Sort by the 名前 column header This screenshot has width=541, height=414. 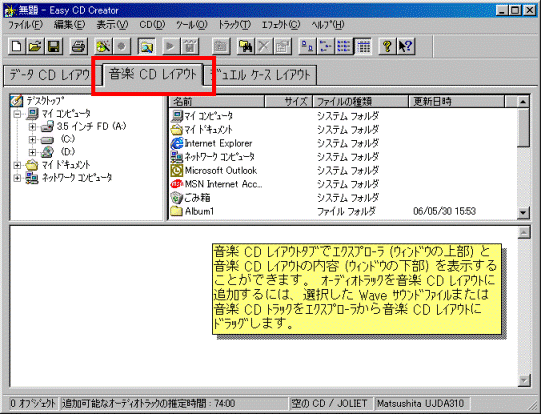pyautogui.click(x=217, y=102)
